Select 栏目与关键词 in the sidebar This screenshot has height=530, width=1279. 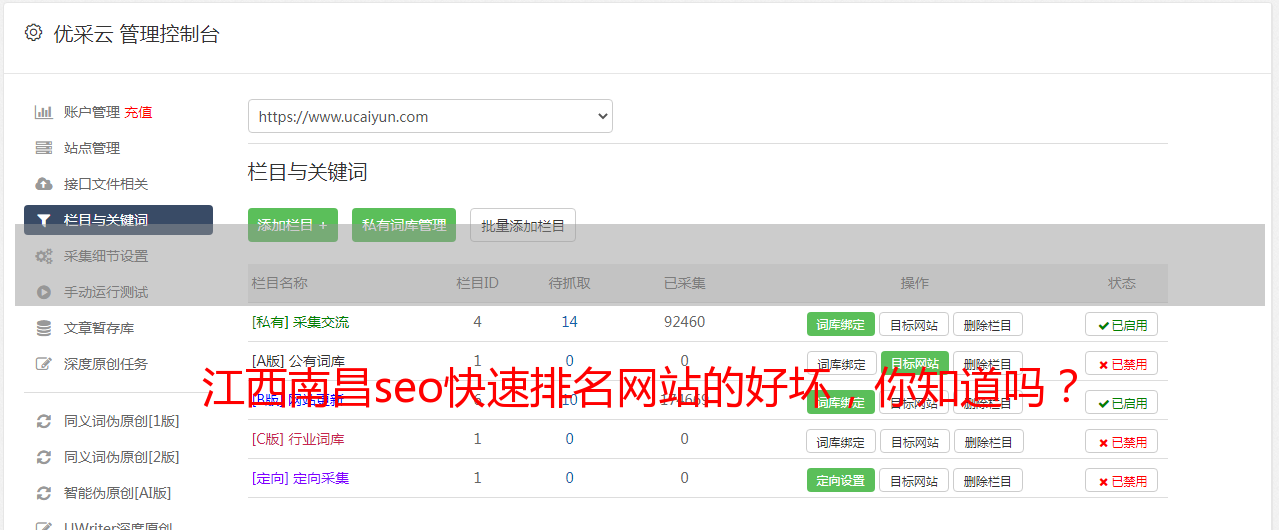[x=118, y=220]
